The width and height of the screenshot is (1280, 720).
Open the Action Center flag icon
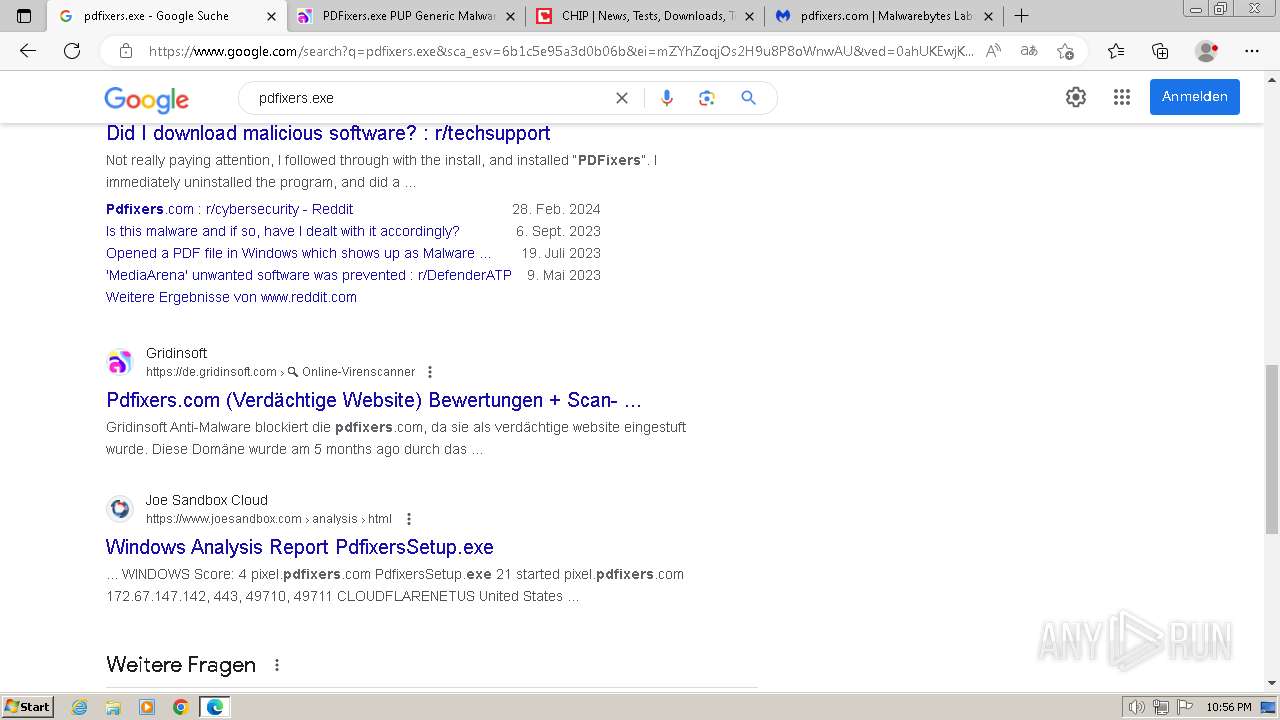tap(1183, 707)
